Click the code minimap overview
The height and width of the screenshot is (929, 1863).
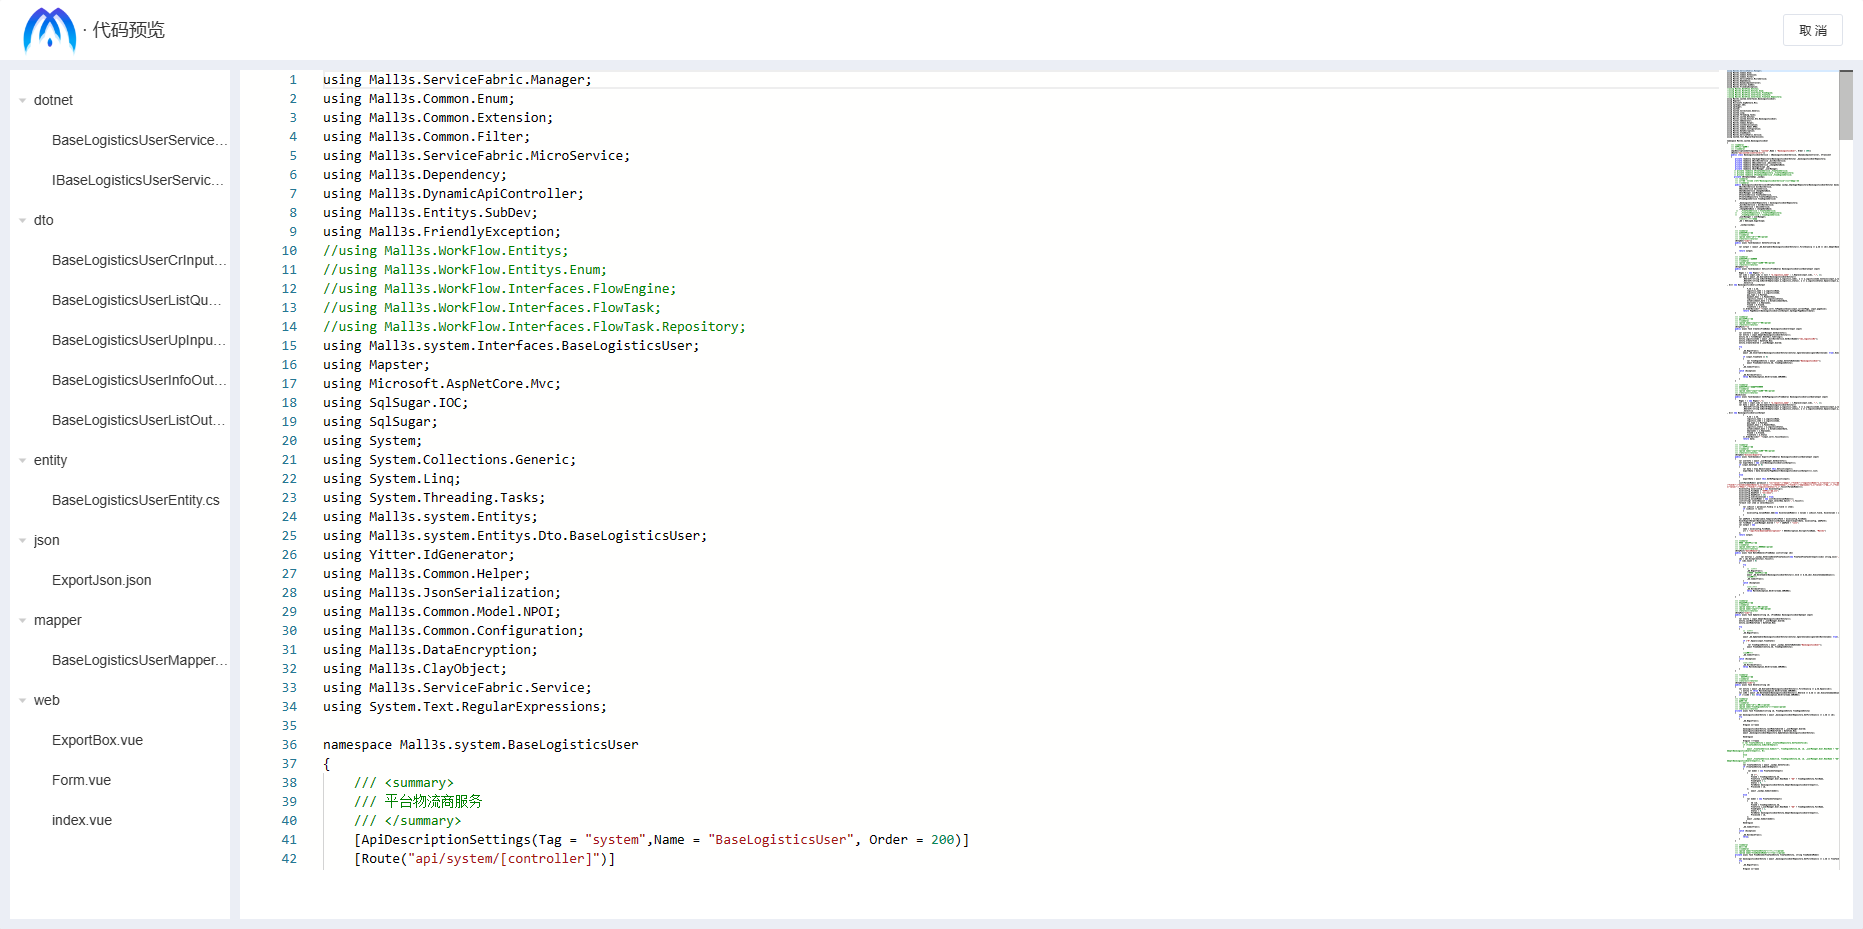pyautogui.click(x=1782, y=470)
